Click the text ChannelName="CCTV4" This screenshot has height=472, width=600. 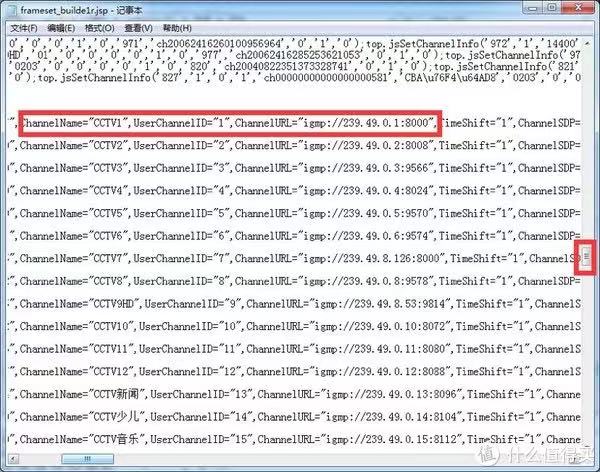pos(74,191)
